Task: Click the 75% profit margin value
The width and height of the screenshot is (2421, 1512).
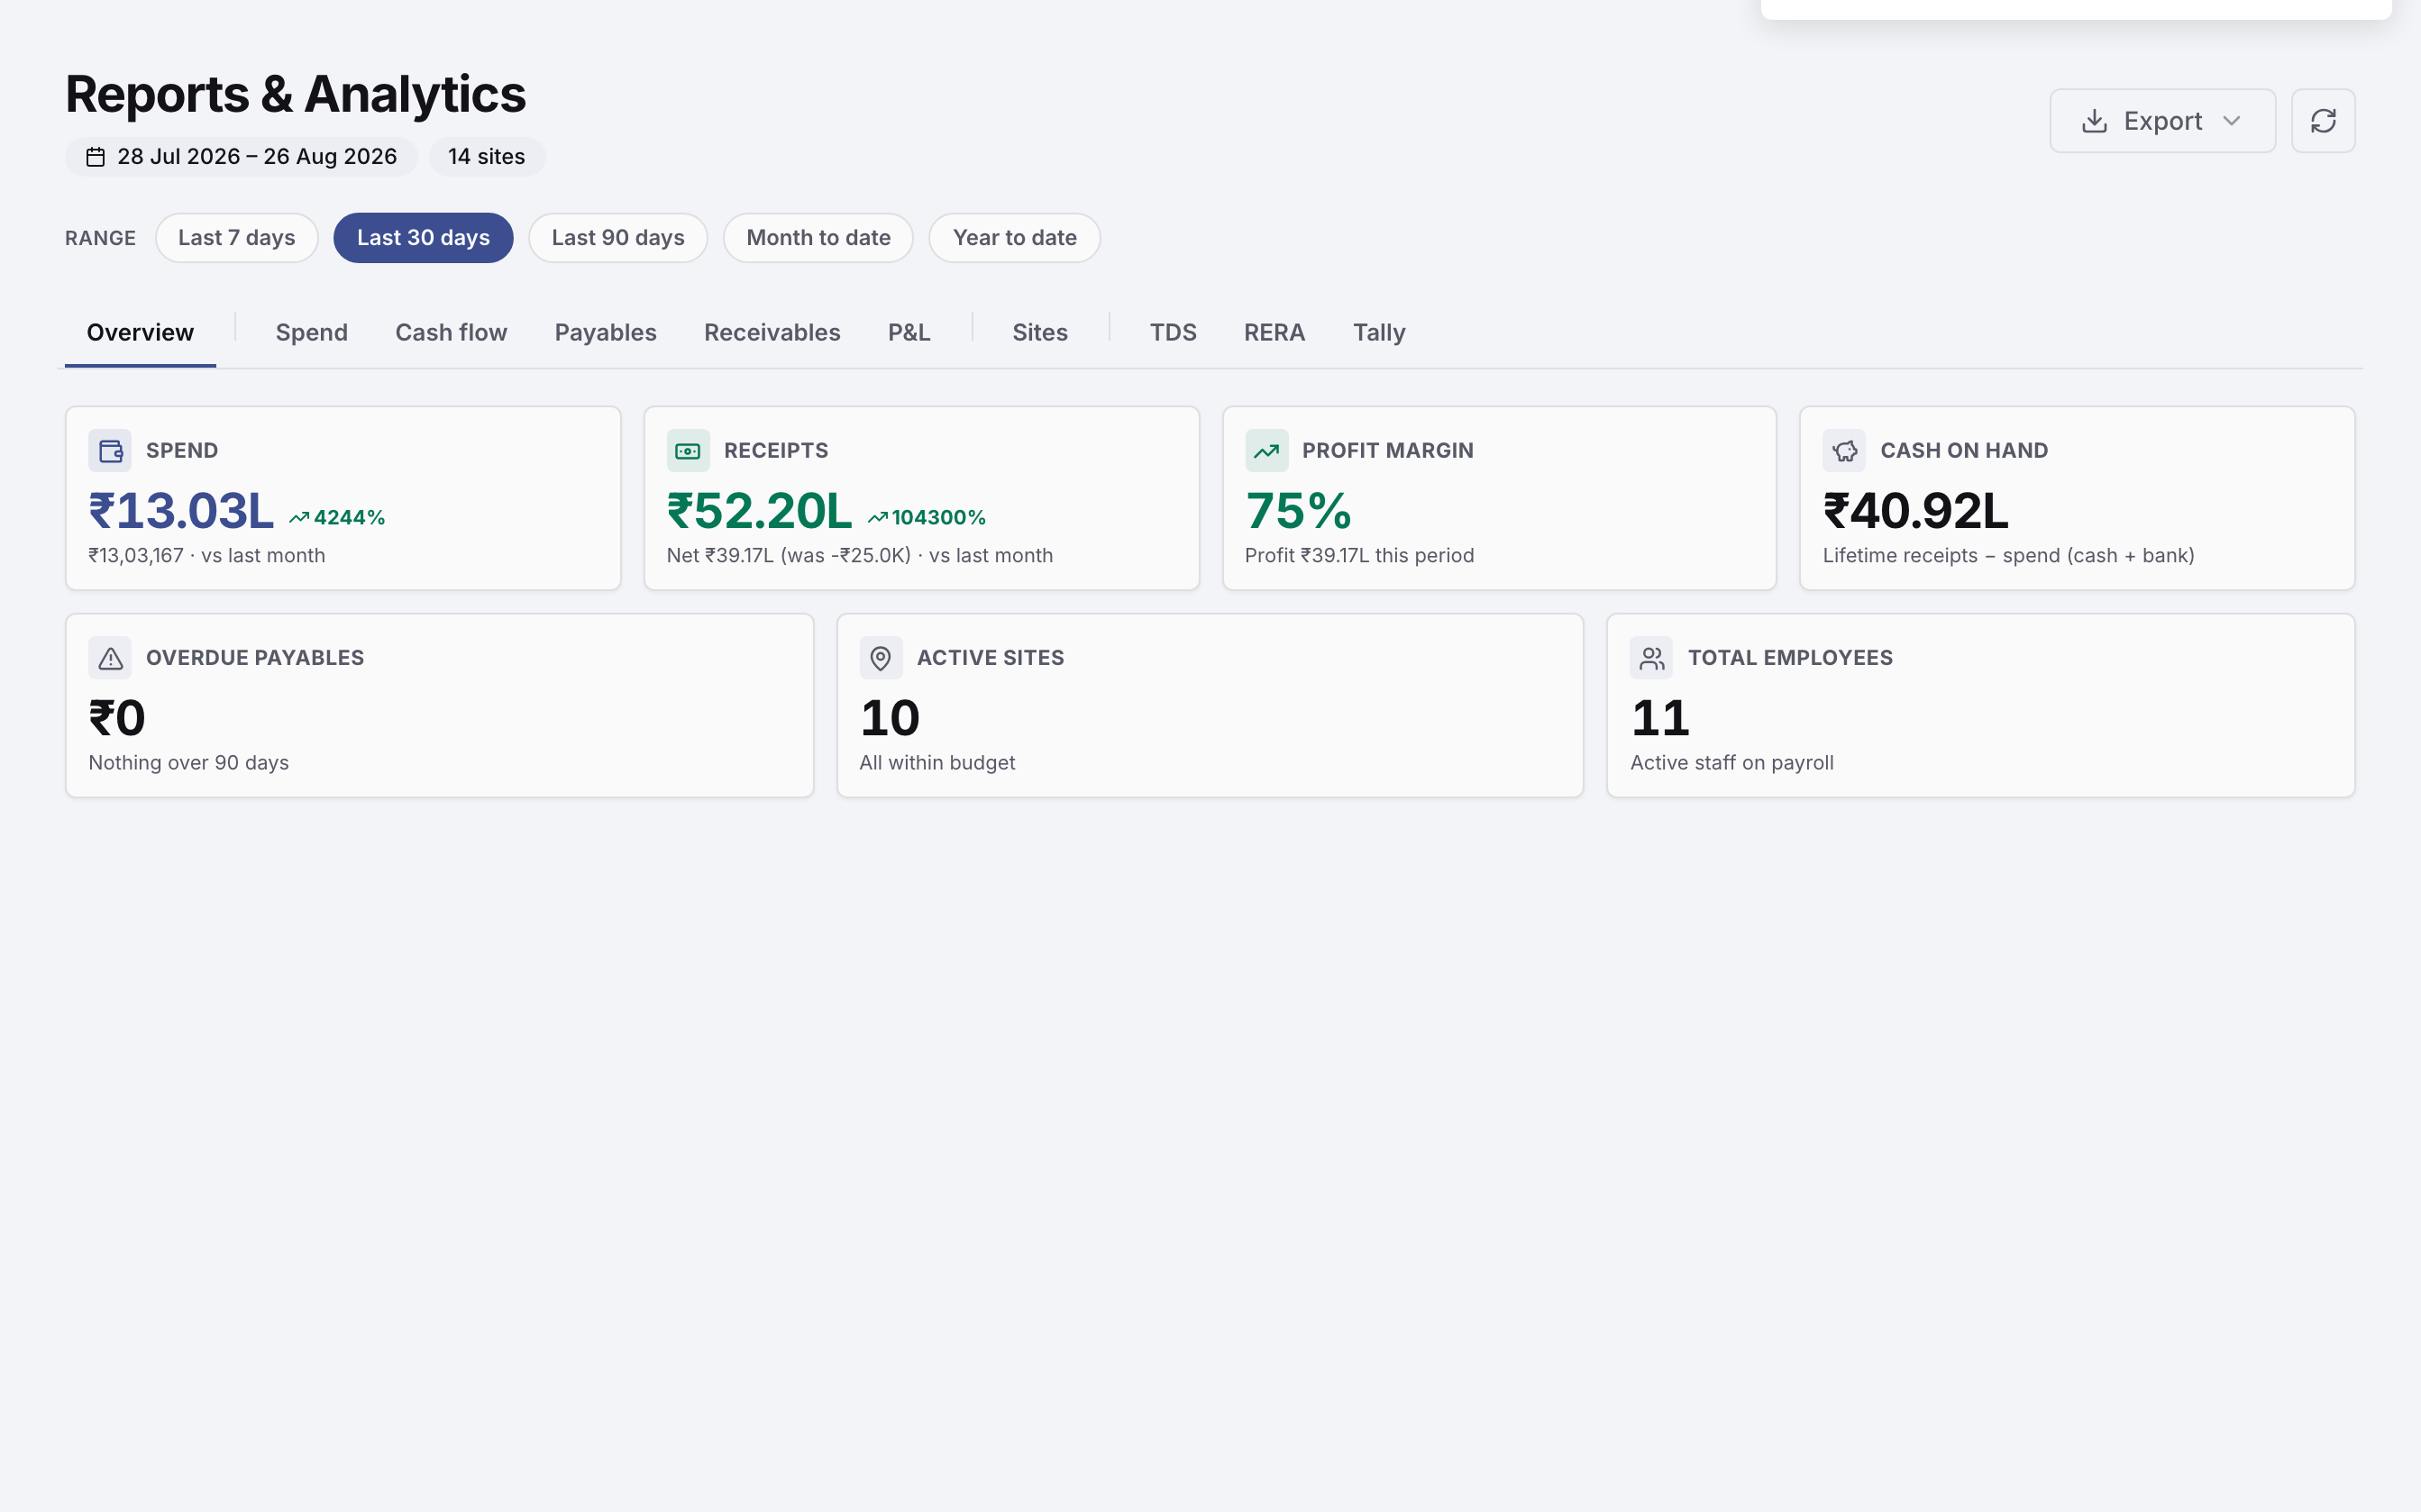Action: pos(1298,511)
